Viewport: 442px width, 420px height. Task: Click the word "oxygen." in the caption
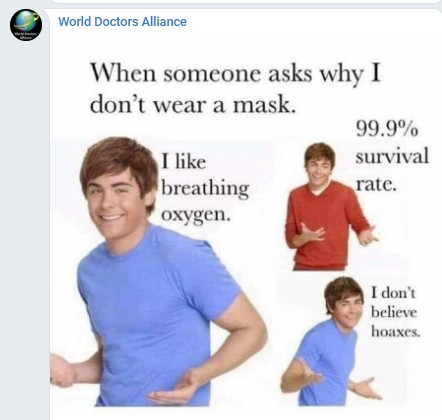coord(196,215)
